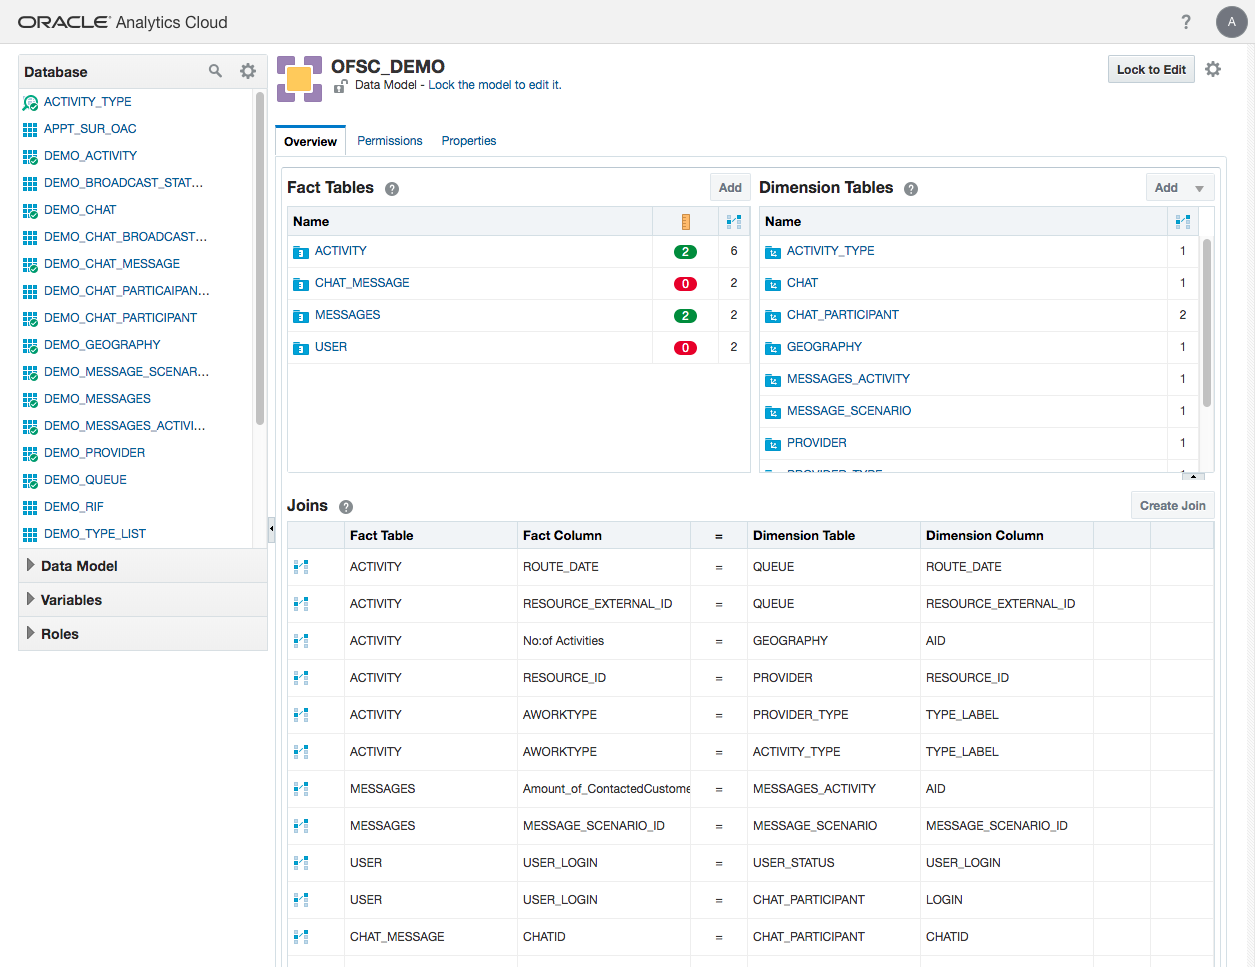
Task: Switch to the Properties tab
Action: point(469,141)
